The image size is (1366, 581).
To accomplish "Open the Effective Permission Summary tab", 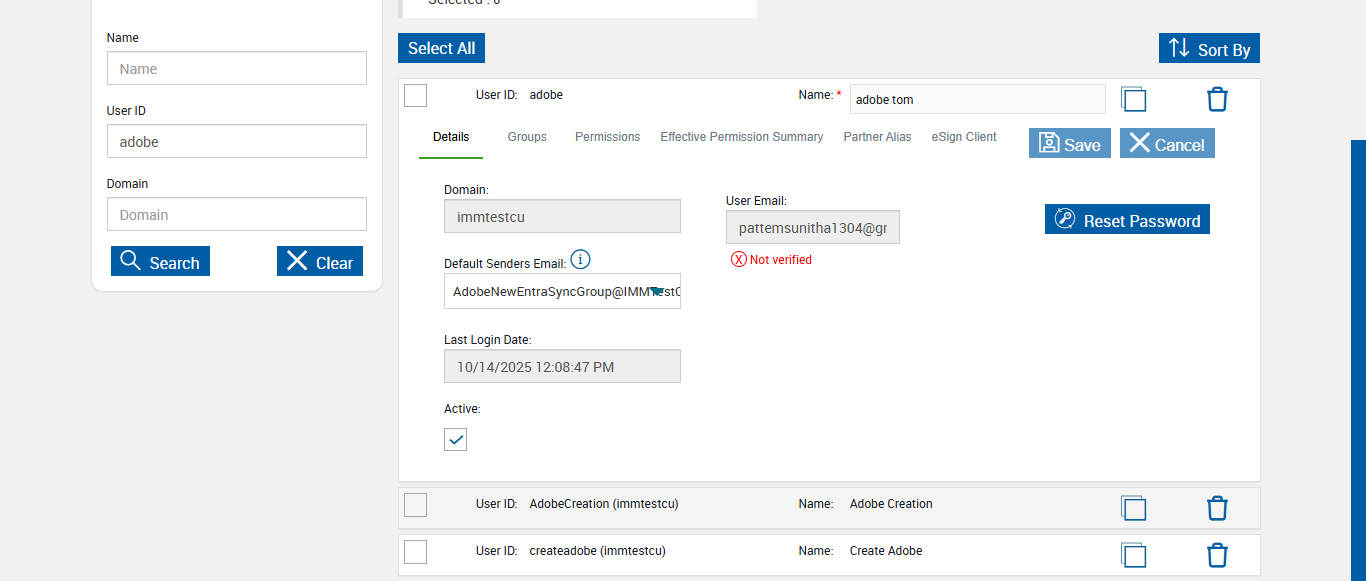I will pos(741,137).
